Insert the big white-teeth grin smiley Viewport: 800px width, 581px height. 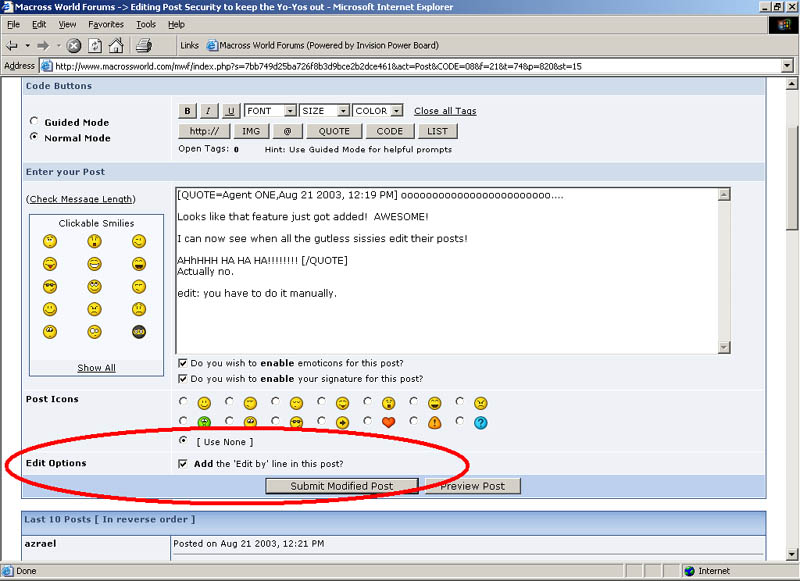click(x=94, y=264)
